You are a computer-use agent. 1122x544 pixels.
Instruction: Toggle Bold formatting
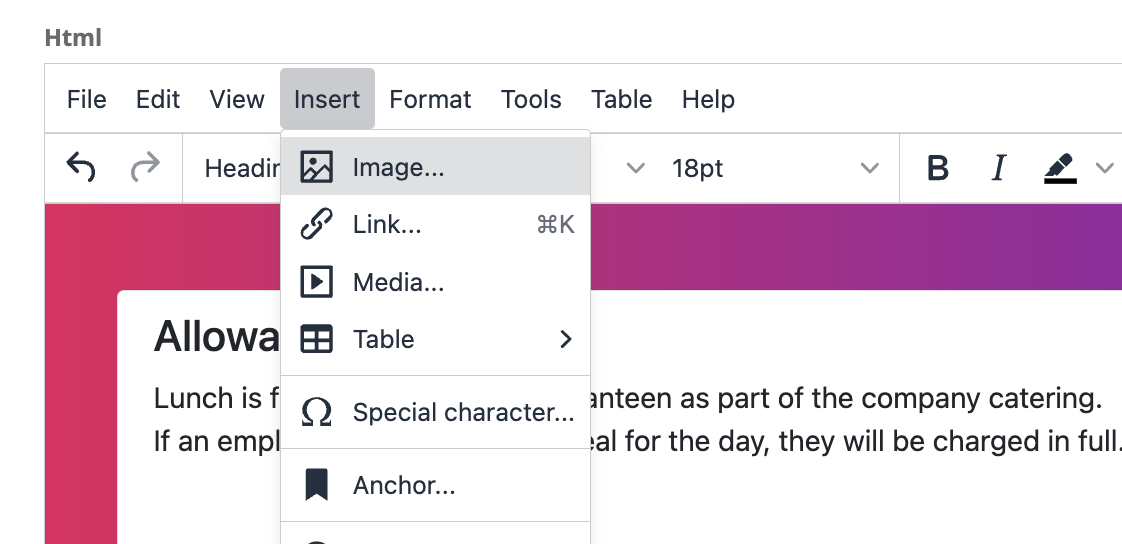(937, 168)
